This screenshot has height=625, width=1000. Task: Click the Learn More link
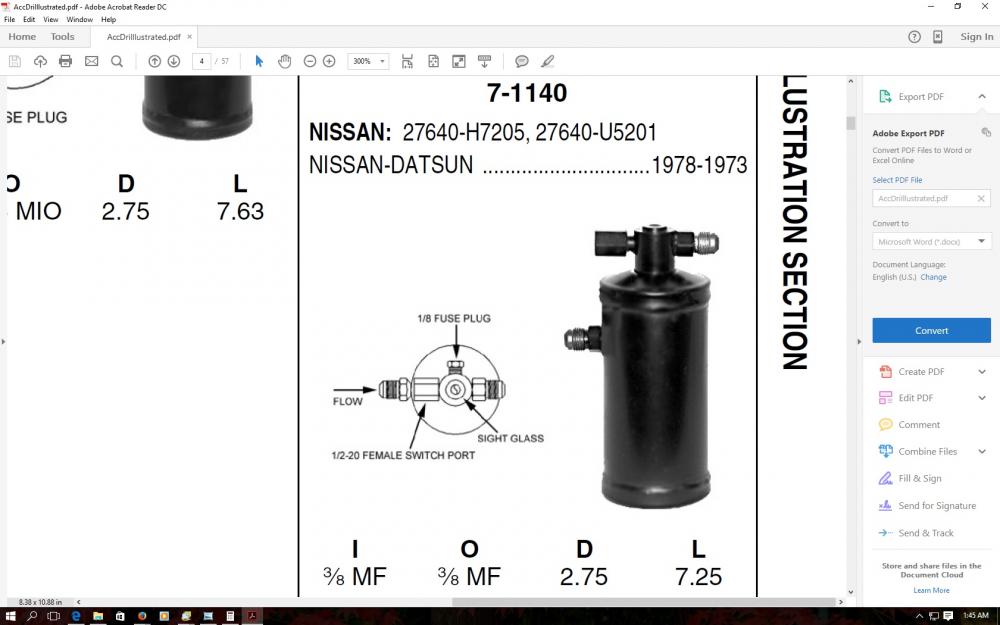coord(931,590)
